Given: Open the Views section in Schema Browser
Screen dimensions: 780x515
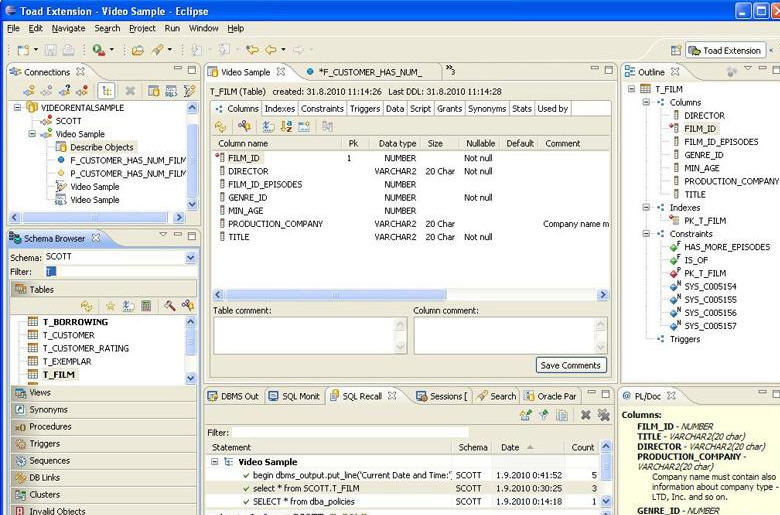Looking at the screenshot, I should pyautogui.click(x=104, y=393).
